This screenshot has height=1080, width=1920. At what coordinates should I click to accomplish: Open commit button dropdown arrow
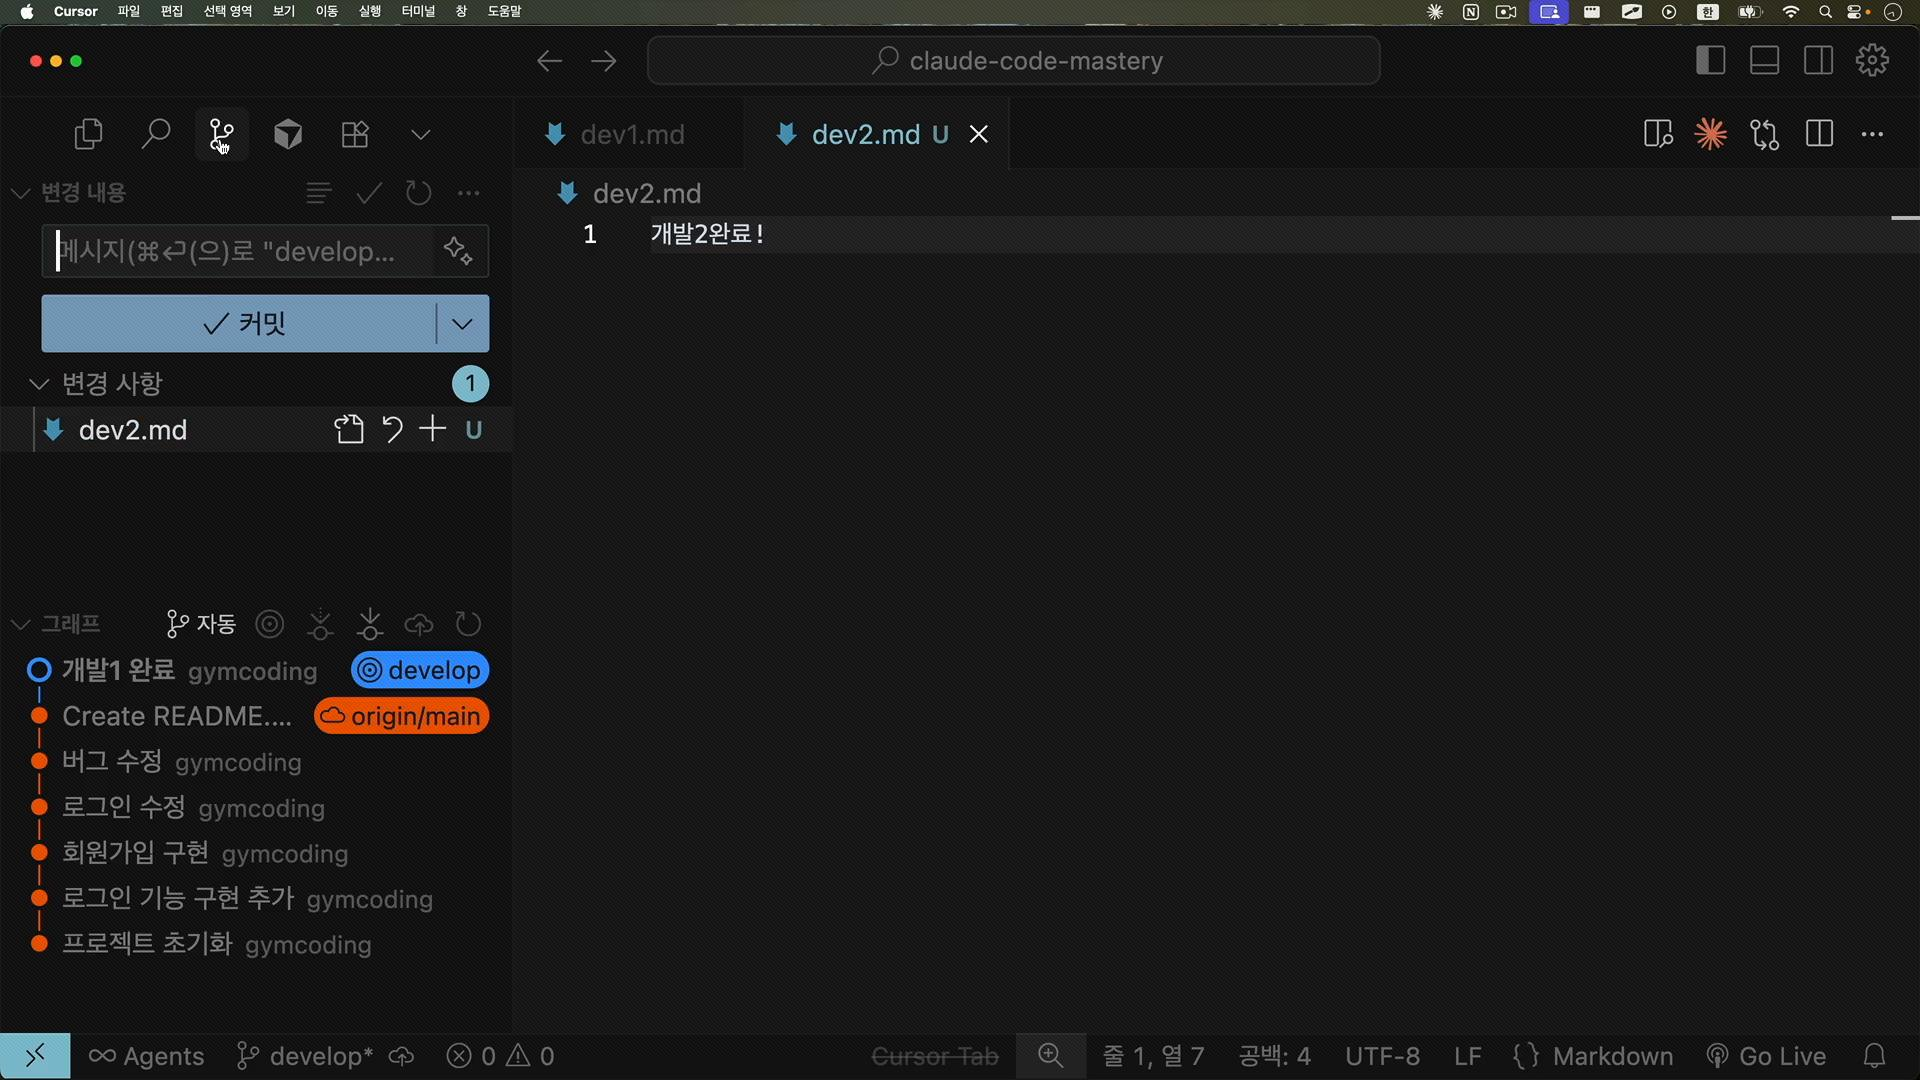[x=461, y=323]
